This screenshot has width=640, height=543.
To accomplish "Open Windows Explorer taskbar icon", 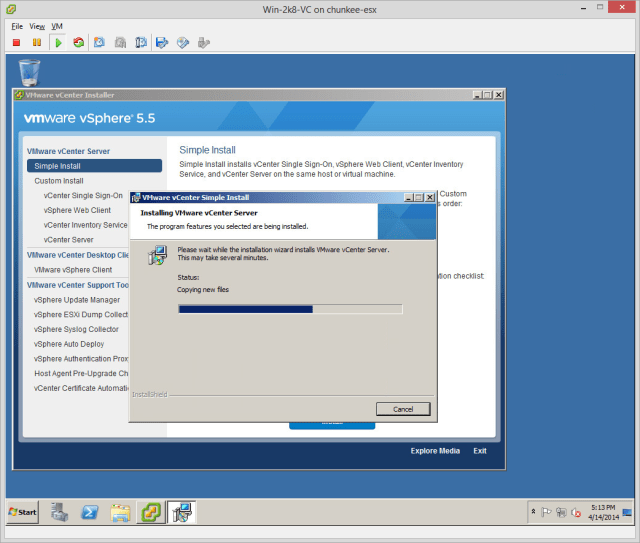I will pyautogui.click(x=120, y=512).
